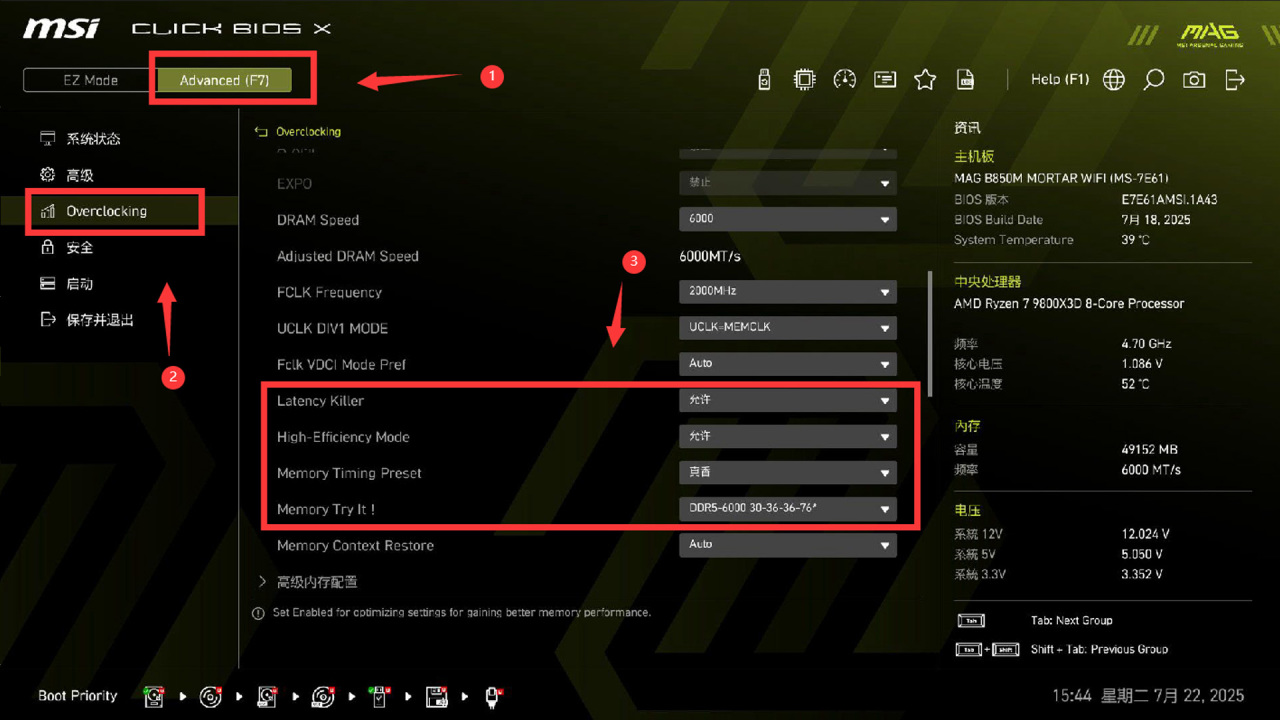Click the MSI logo
This screenshot has width=1280, height=720.
[x=62, y=28]
